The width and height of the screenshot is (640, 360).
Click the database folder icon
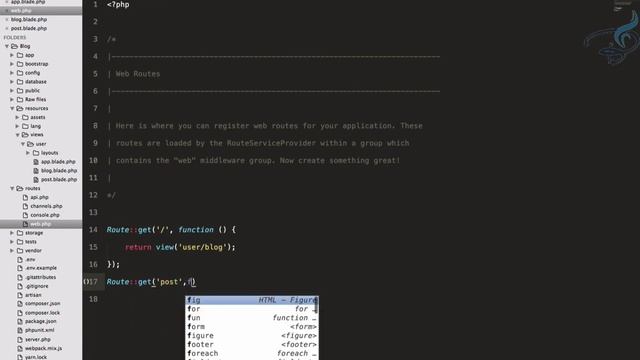coord(20,82)
